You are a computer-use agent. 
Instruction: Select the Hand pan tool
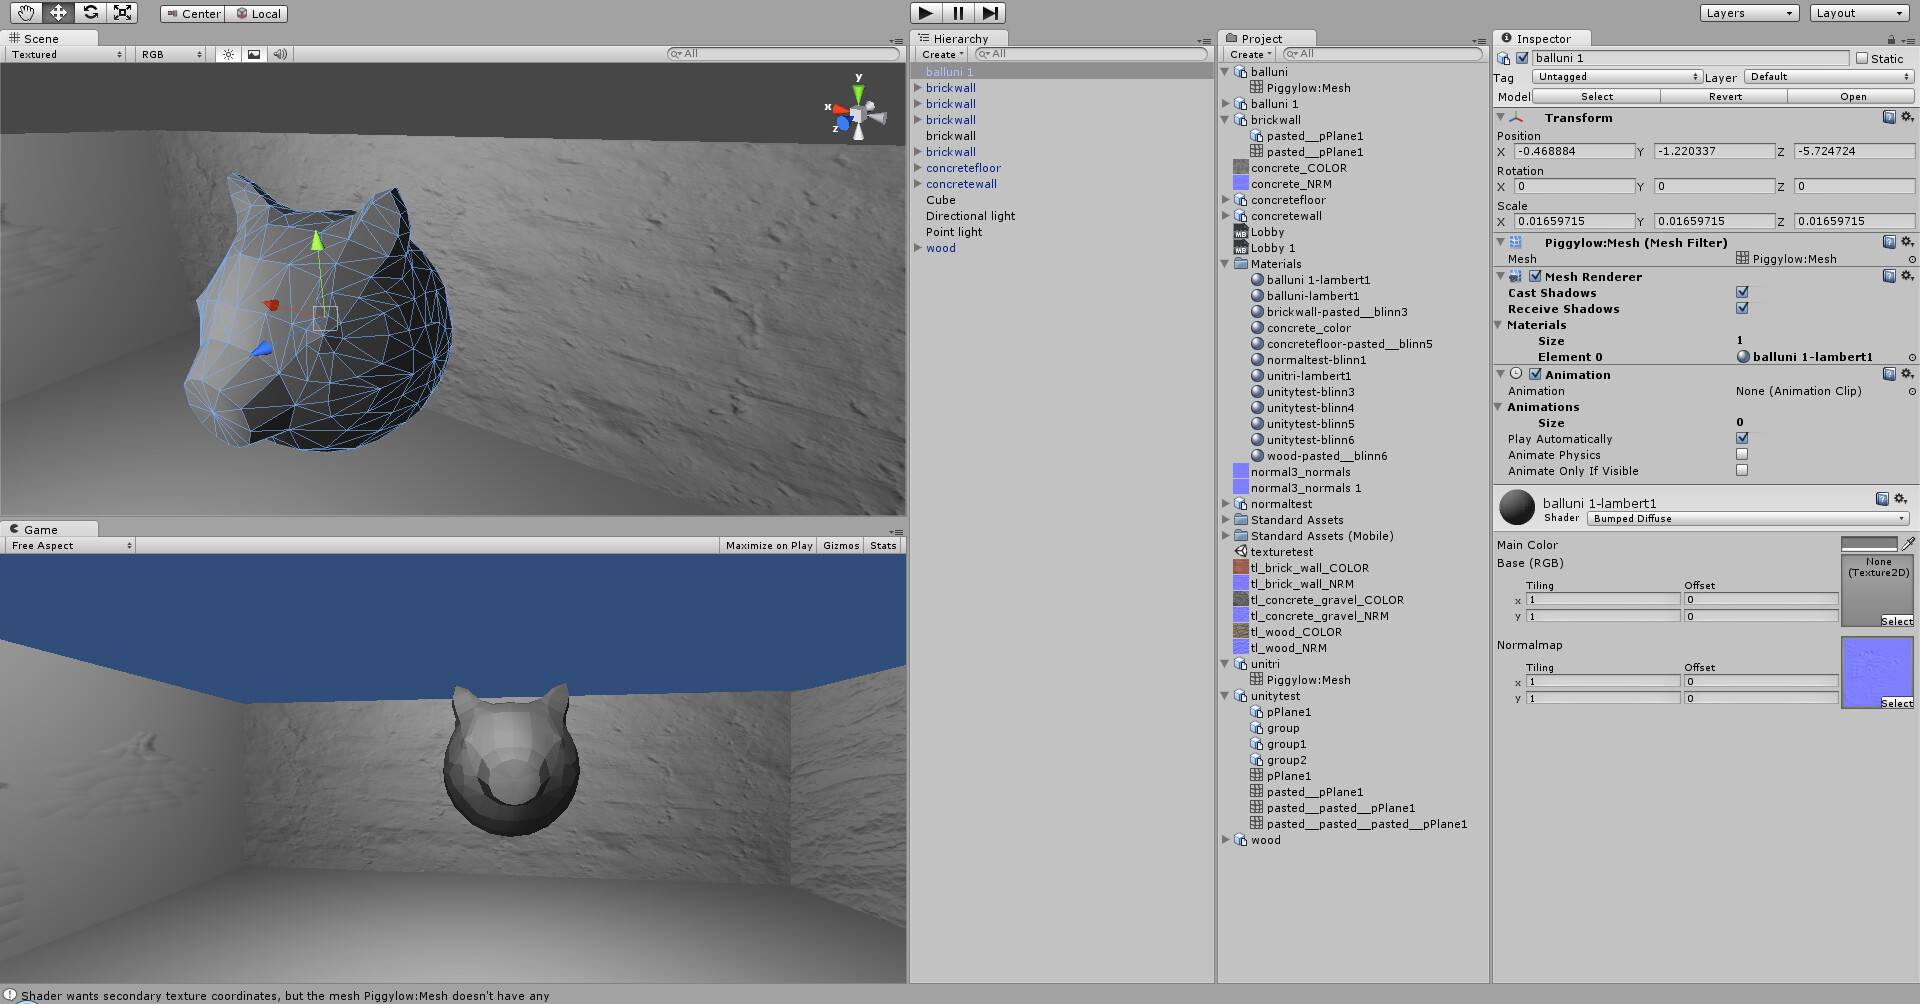[24, 13]
